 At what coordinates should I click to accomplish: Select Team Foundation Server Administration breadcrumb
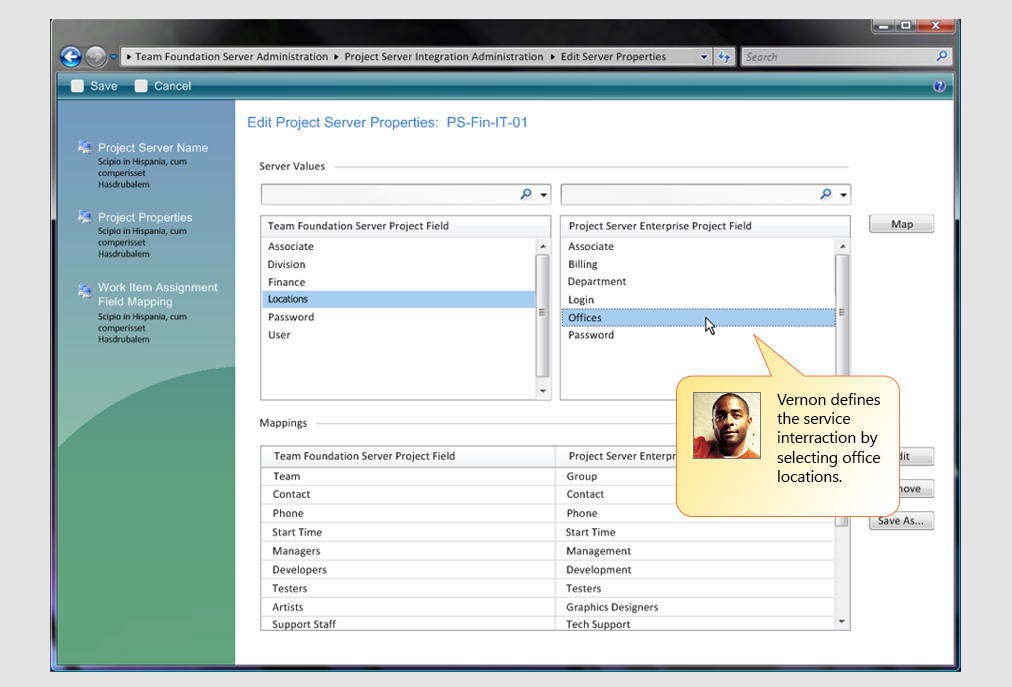click(231, 57)
